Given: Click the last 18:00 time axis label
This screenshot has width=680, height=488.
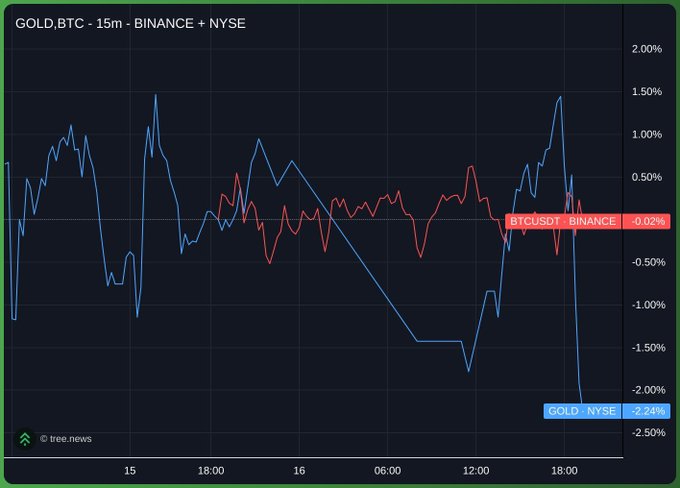Looking at the screenshot, I should (564, 471).
